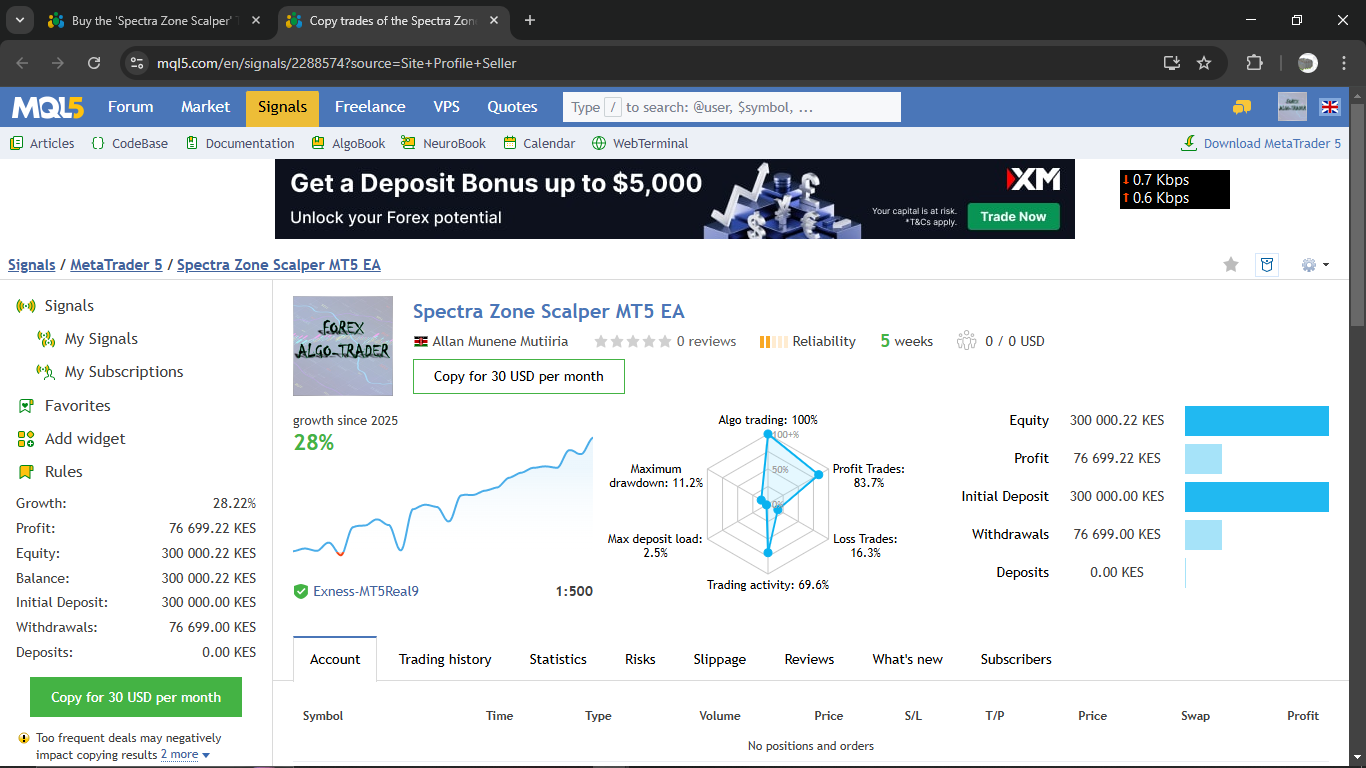The image size is (1366, 768).
Task: View the Subscribers tab
Action: pyautogui.click(x=1016, y=659)
